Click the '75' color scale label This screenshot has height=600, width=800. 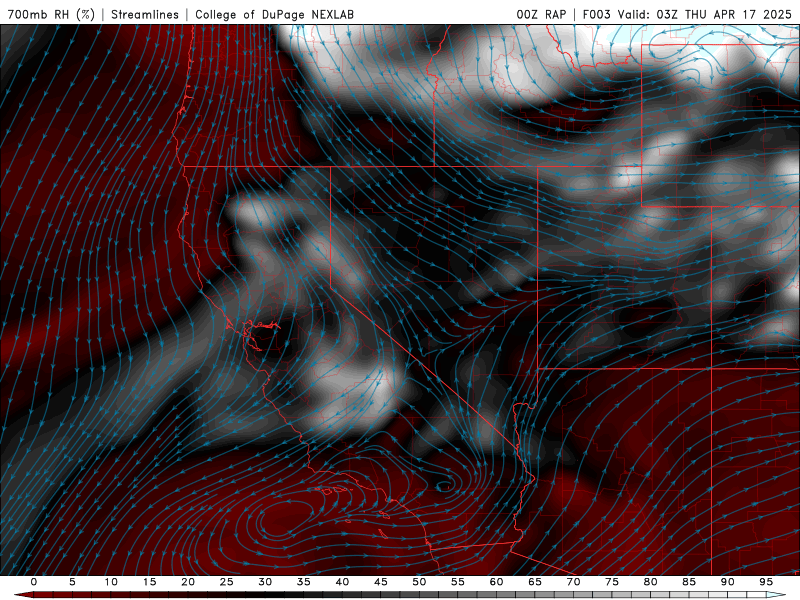point(612,582)
